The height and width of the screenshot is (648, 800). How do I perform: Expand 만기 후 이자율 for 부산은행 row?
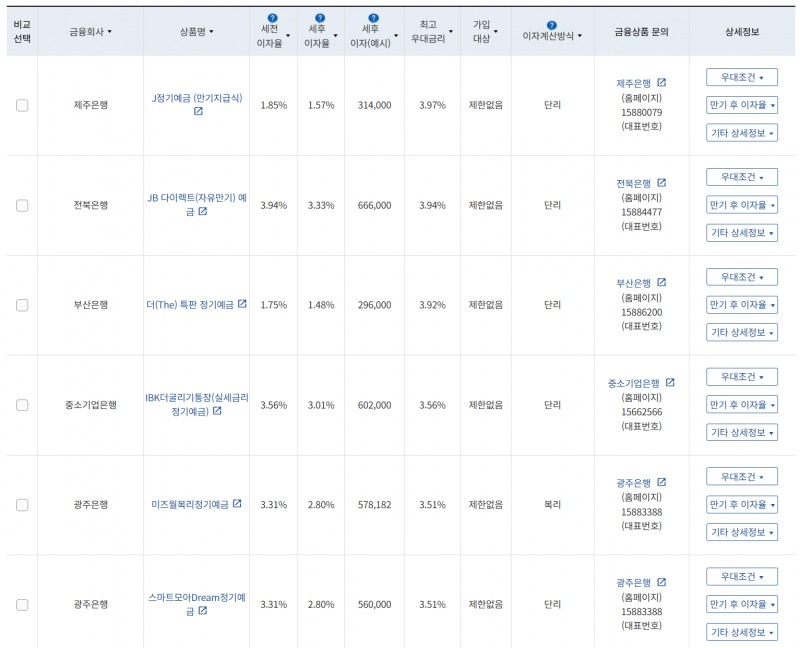(742, 305)
